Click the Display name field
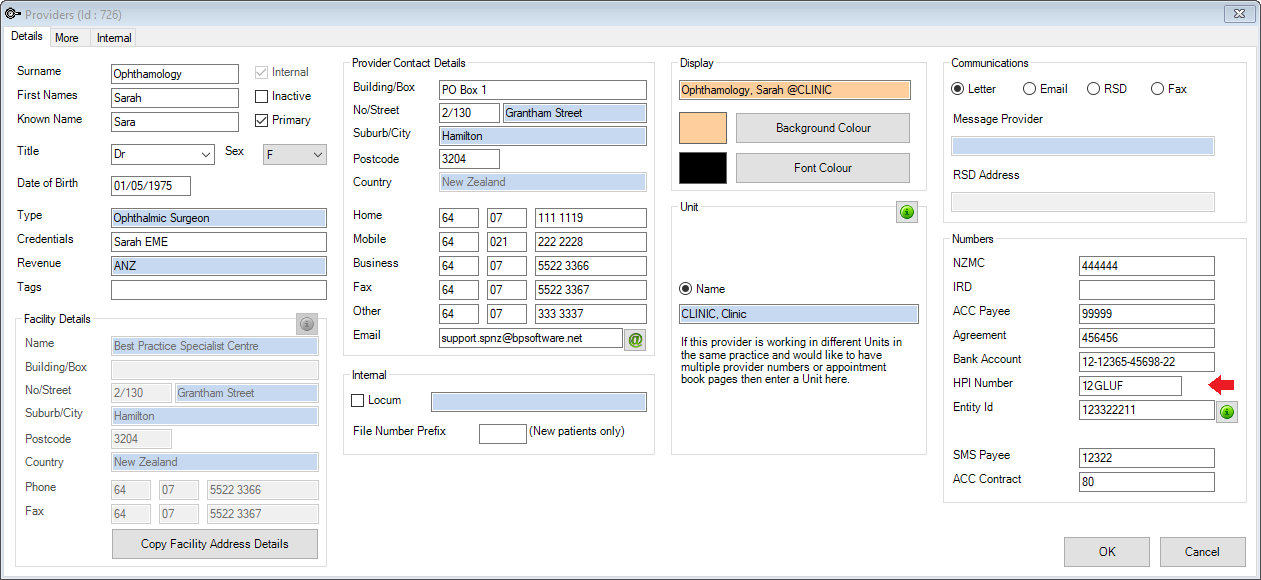Image resolution: width=1261 pixels, height=580 pixels. [x=795, y=90]
